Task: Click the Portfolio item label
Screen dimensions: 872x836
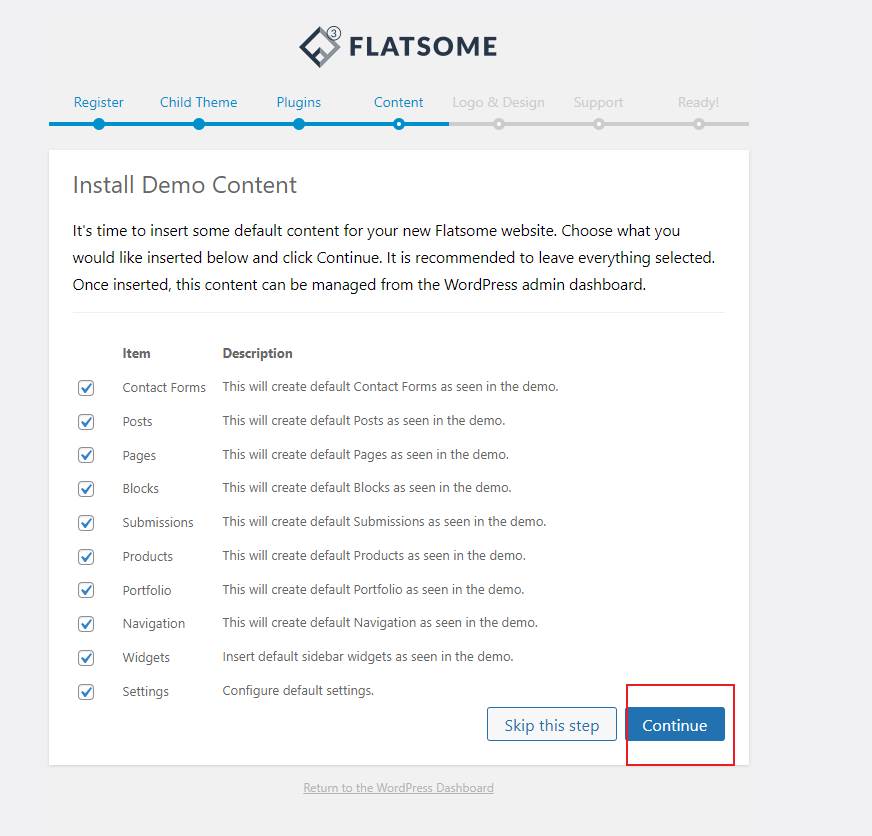Action: point(147,590)
